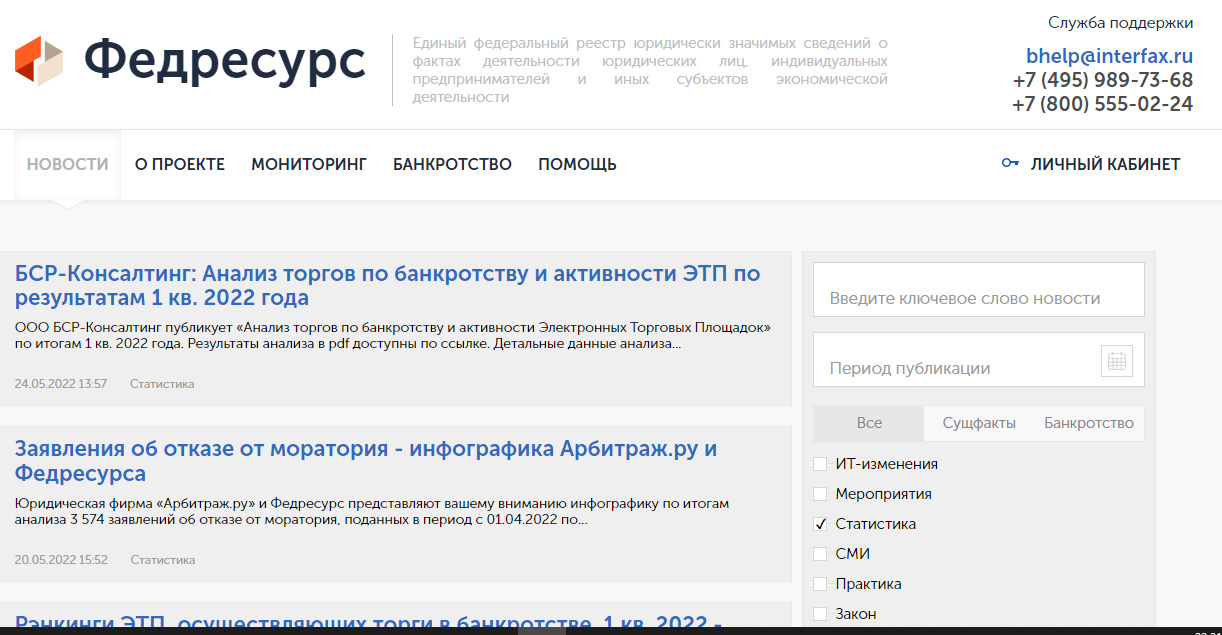The height and width of the screenshot is (635, 1222).
Task: Open the calendar icon in Период публикации
Action: click(x=1117, y=361)
